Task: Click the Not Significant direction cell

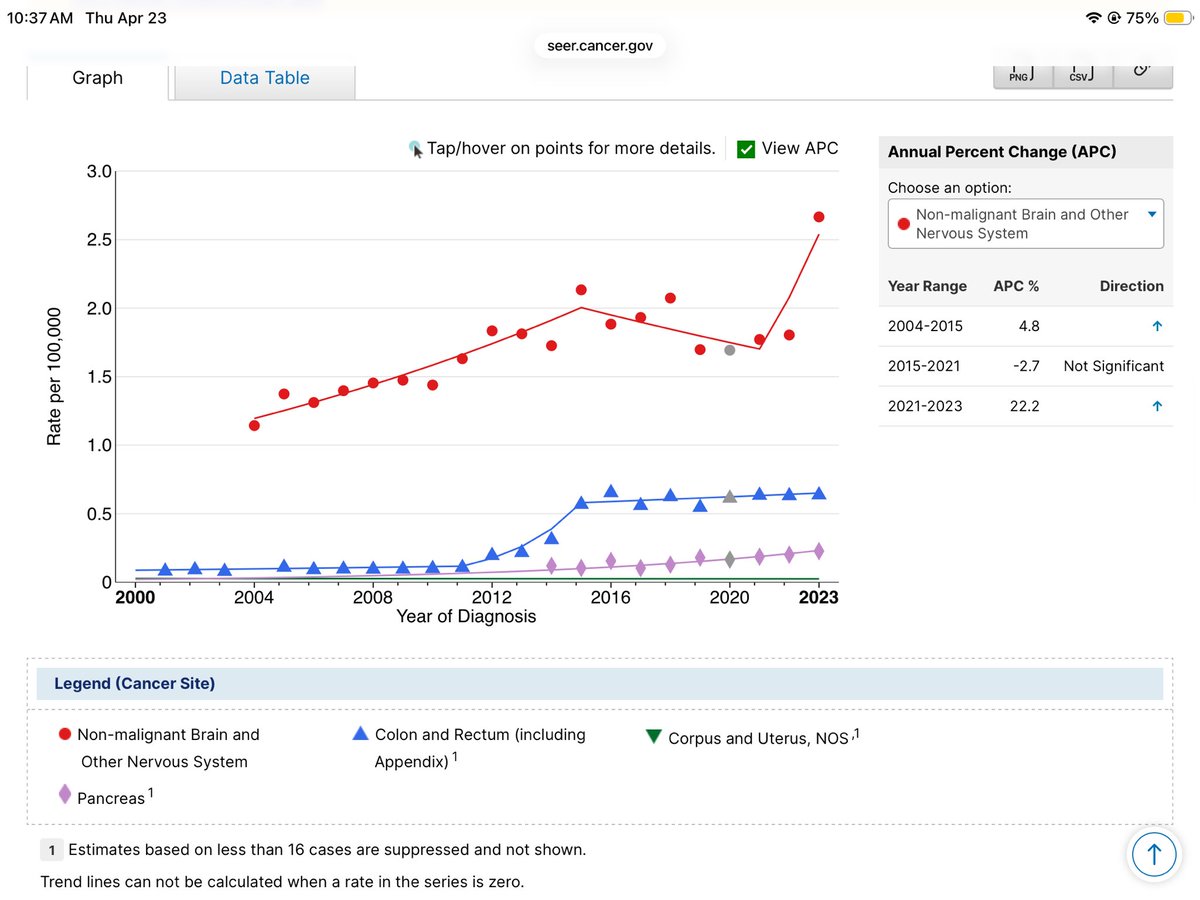Action: pyautogui.click(x=1114, y=366)
